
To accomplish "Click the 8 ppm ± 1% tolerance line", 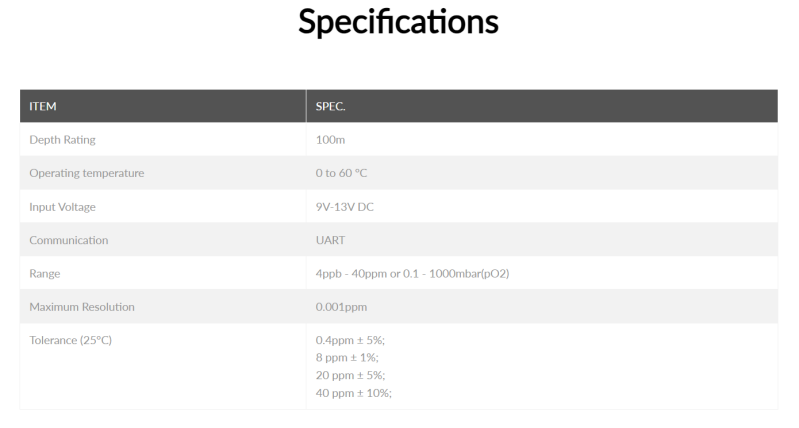I will pyautogui.click(x=346, y=358).
